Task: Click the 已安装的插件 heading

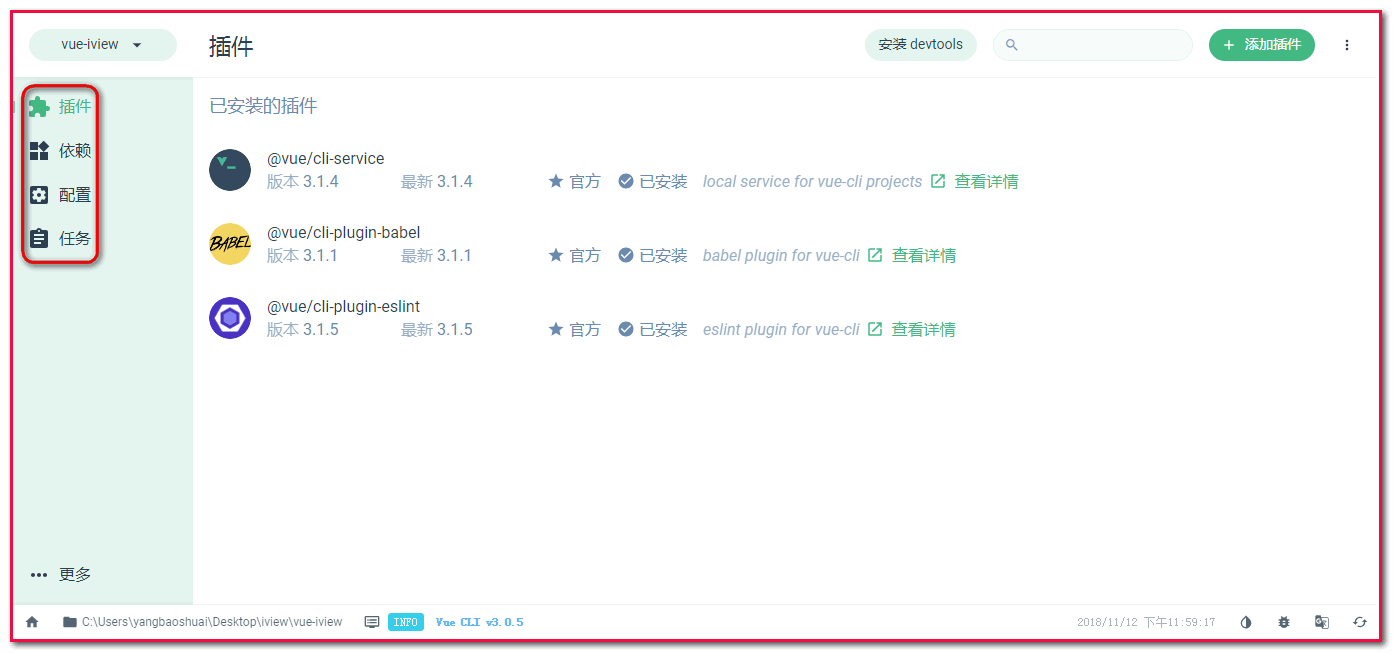Action: 263,106
